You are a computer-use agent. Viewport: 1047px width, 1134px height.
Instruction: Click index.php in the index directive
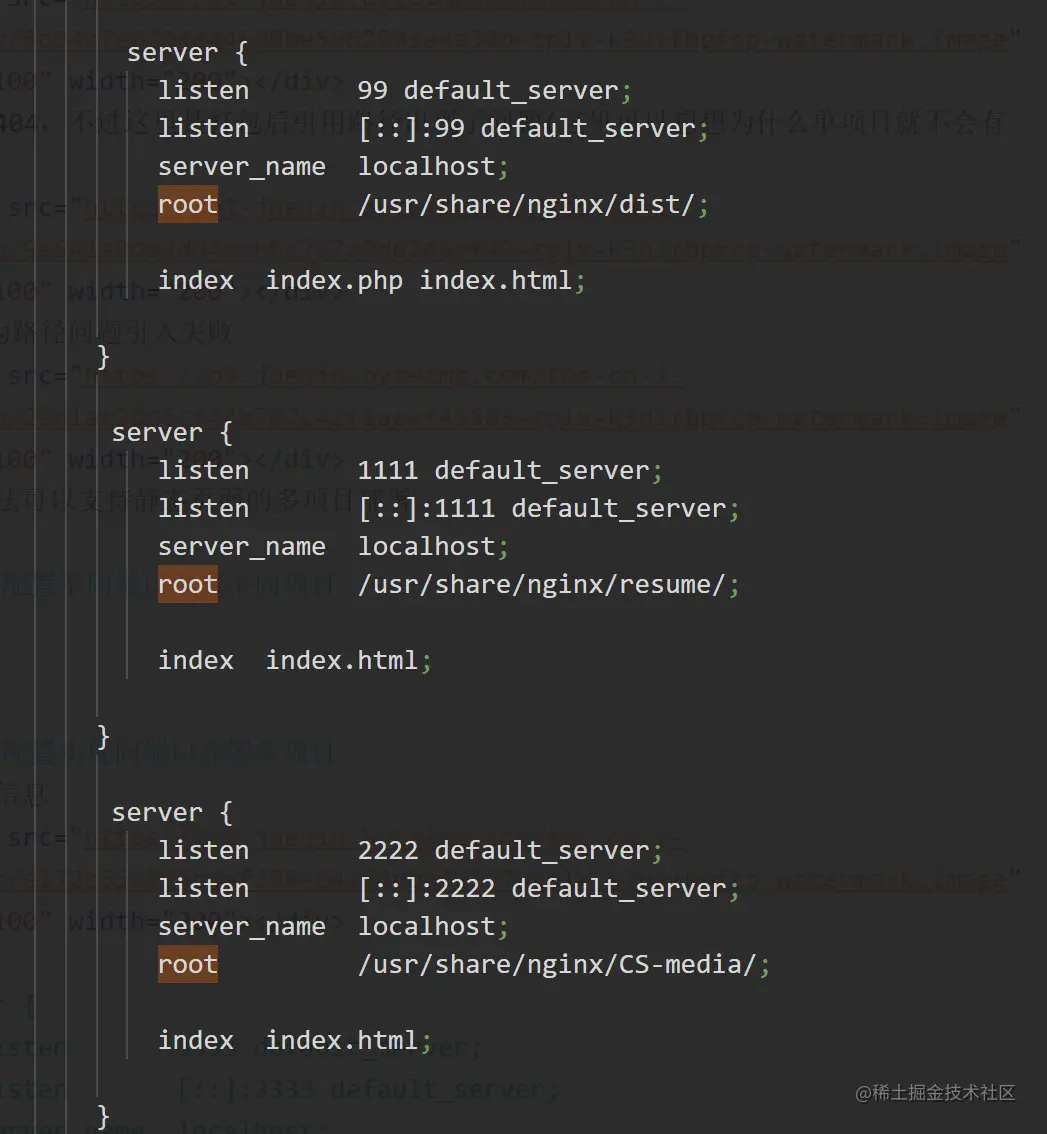point(334,281)
